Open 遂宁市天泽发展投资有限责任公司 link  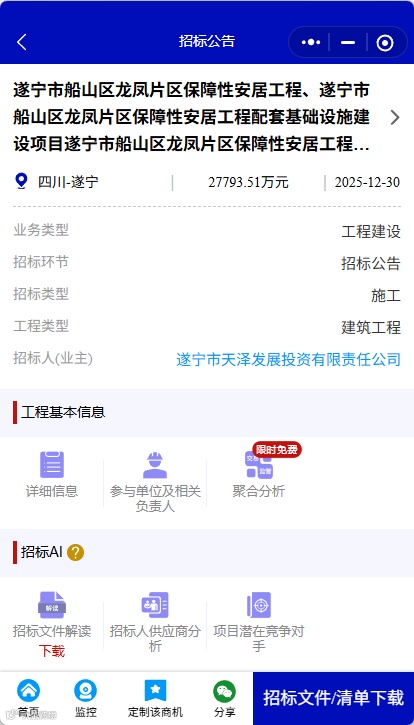tap(288, 359)
